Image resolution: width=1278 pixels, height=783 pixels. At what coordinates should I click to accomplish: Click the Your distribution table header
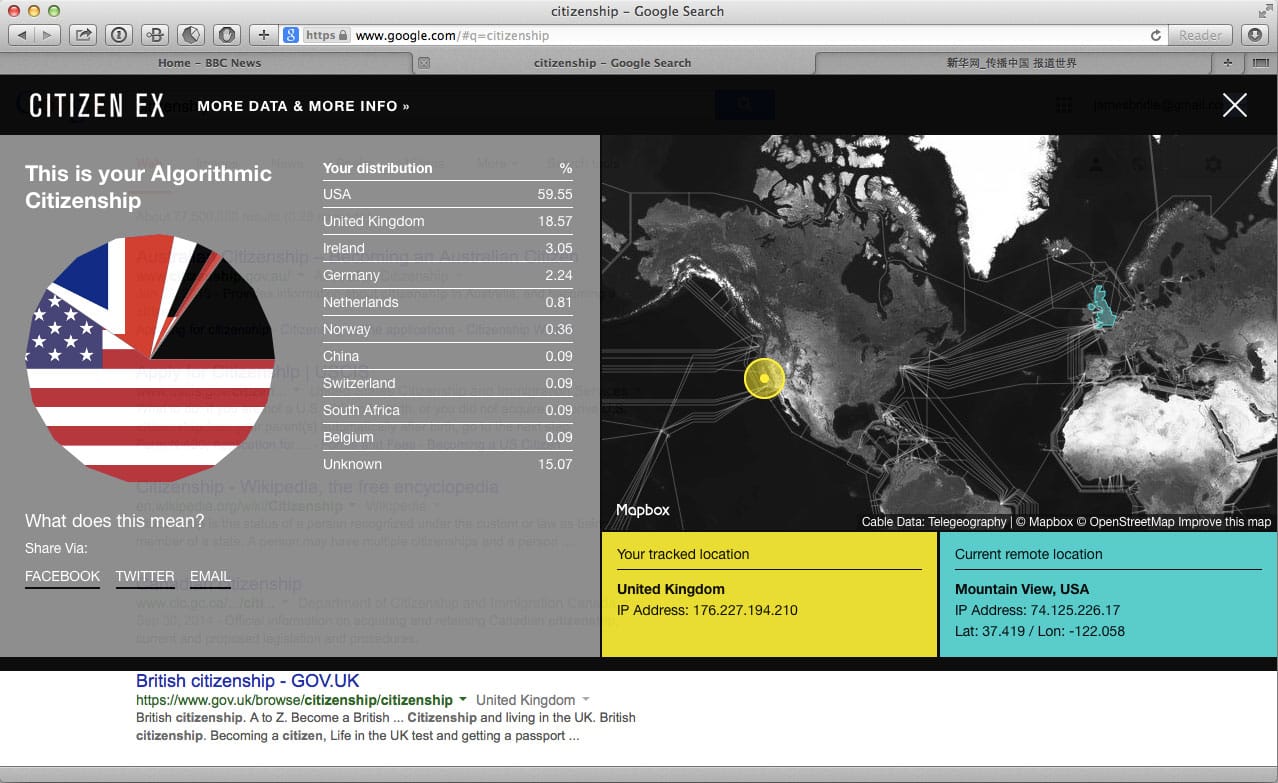(x=378, y=168)
